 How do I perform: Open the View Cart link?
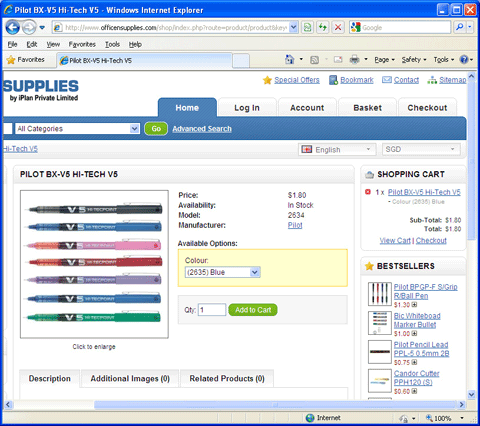point(395,240)
